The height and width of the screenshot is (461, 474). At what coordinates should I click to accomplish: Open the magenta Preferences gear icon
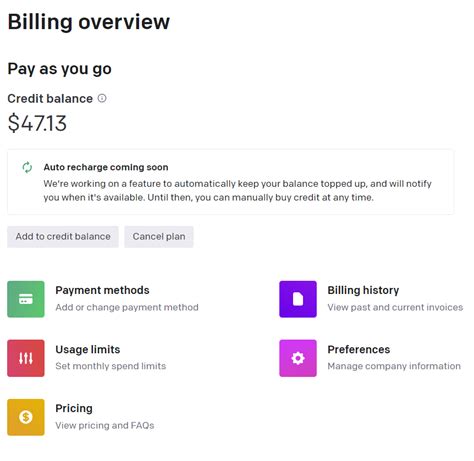(298, 358)
